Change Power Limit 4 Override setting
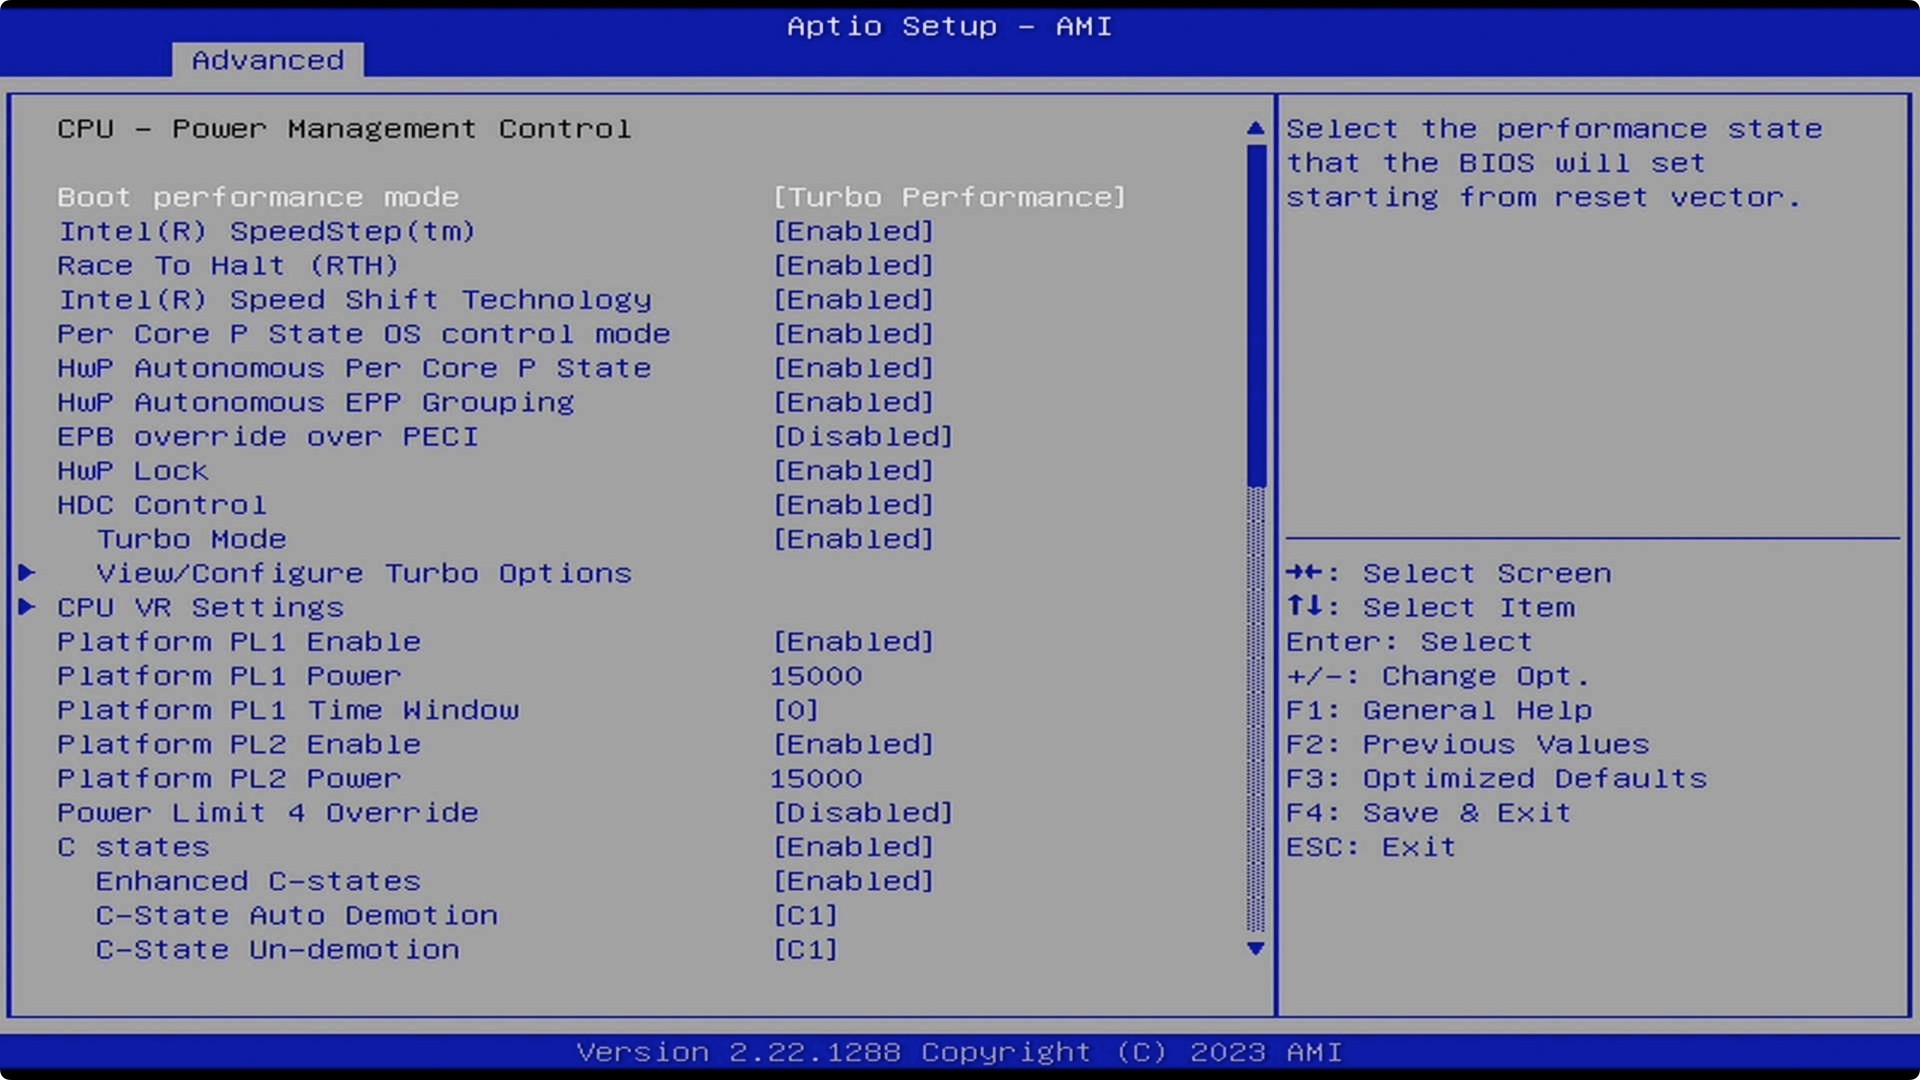The image size is (1920, 1080). [x=863, y=813]
